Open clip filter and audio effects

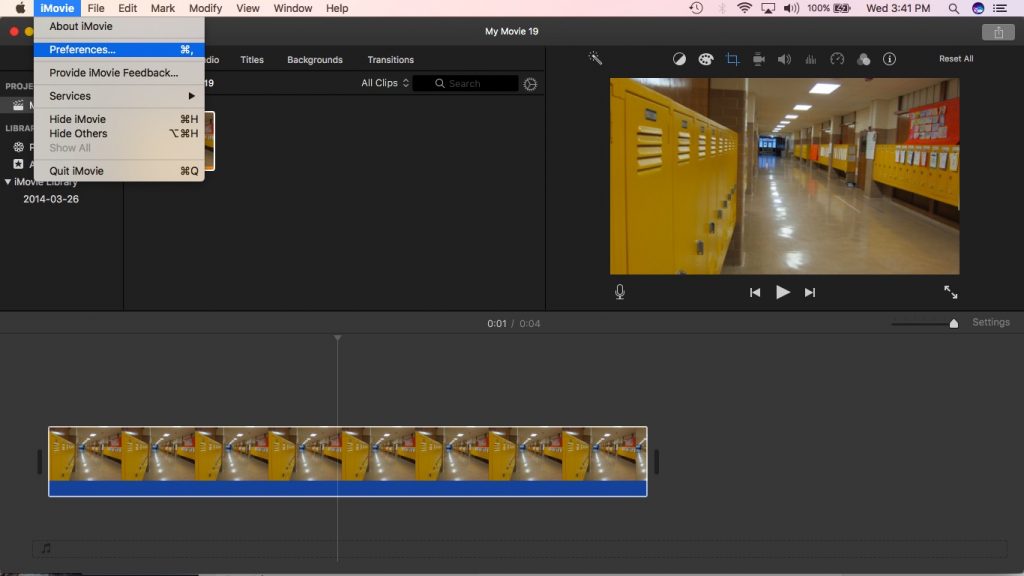click(x=863, y=59)
